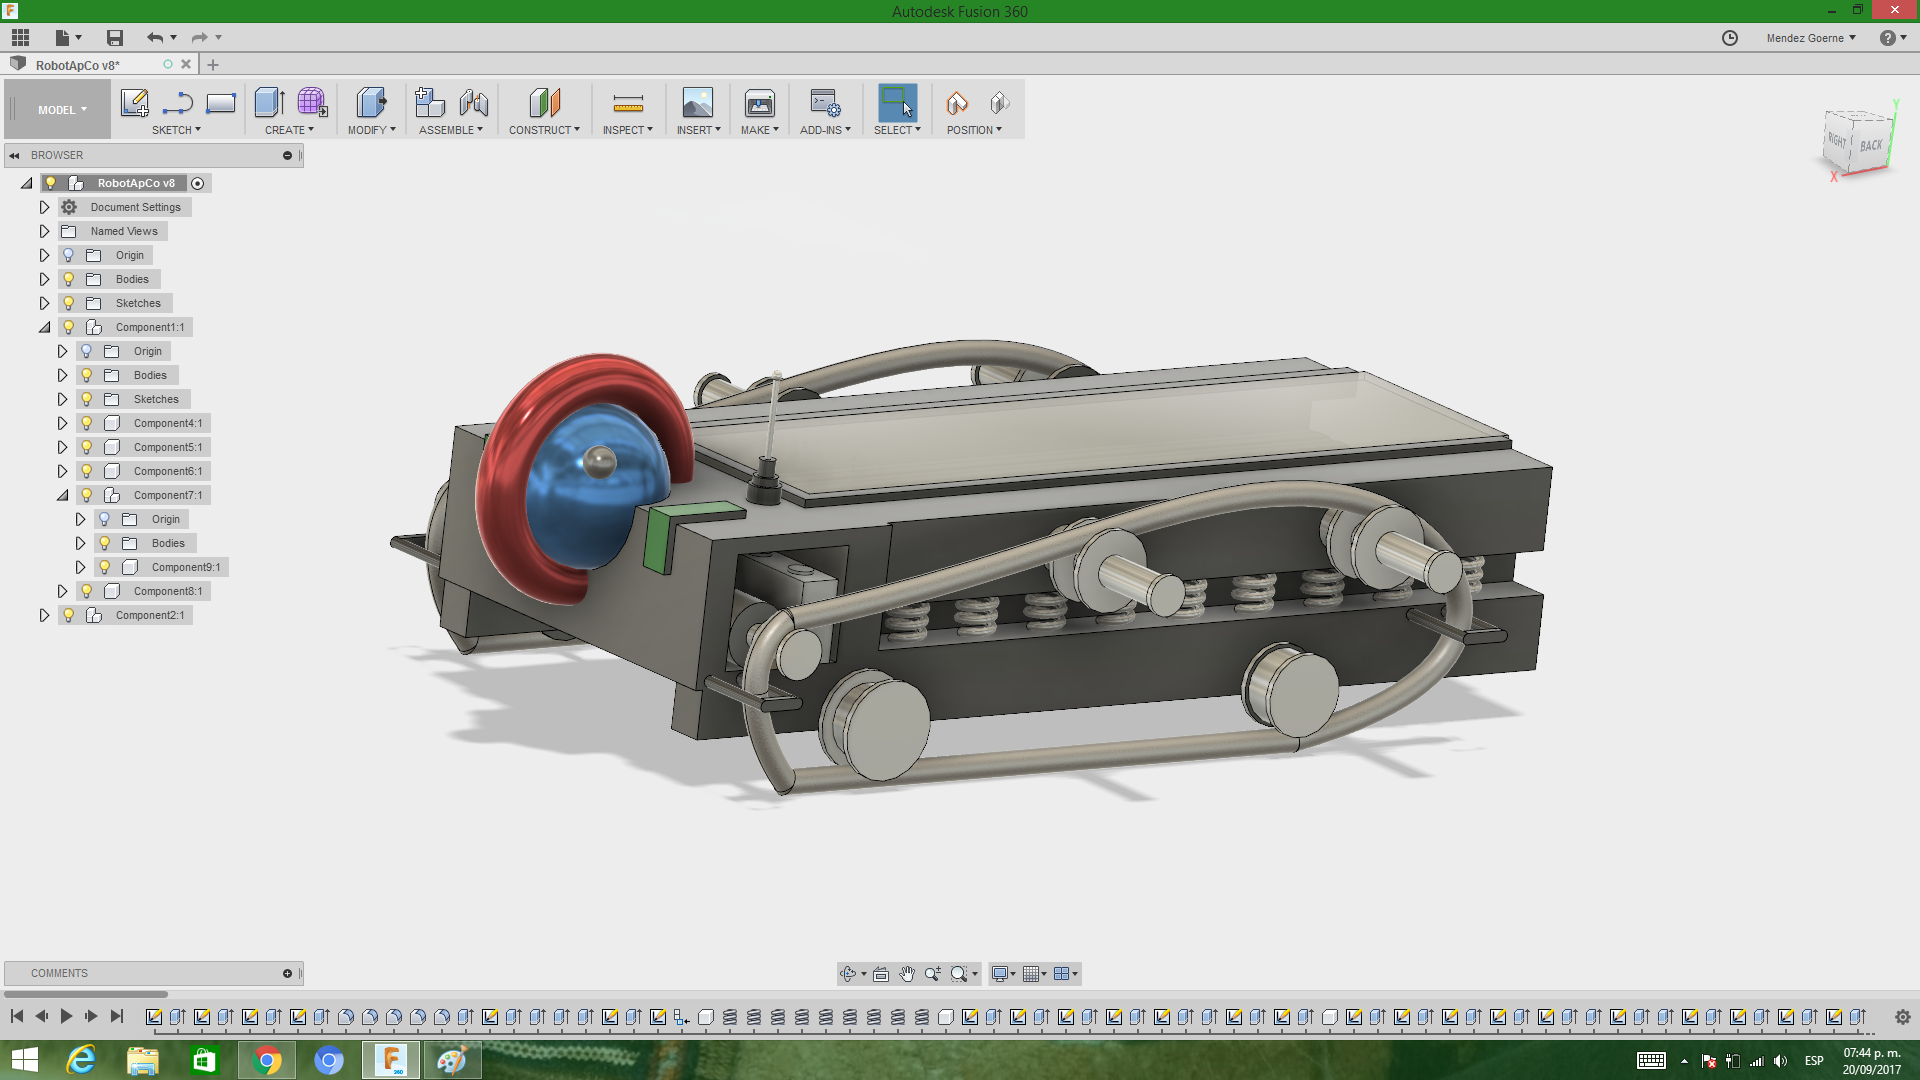The image size is (1920, 1080).
Task: Expand the Document Settings node
Action: 44,207
